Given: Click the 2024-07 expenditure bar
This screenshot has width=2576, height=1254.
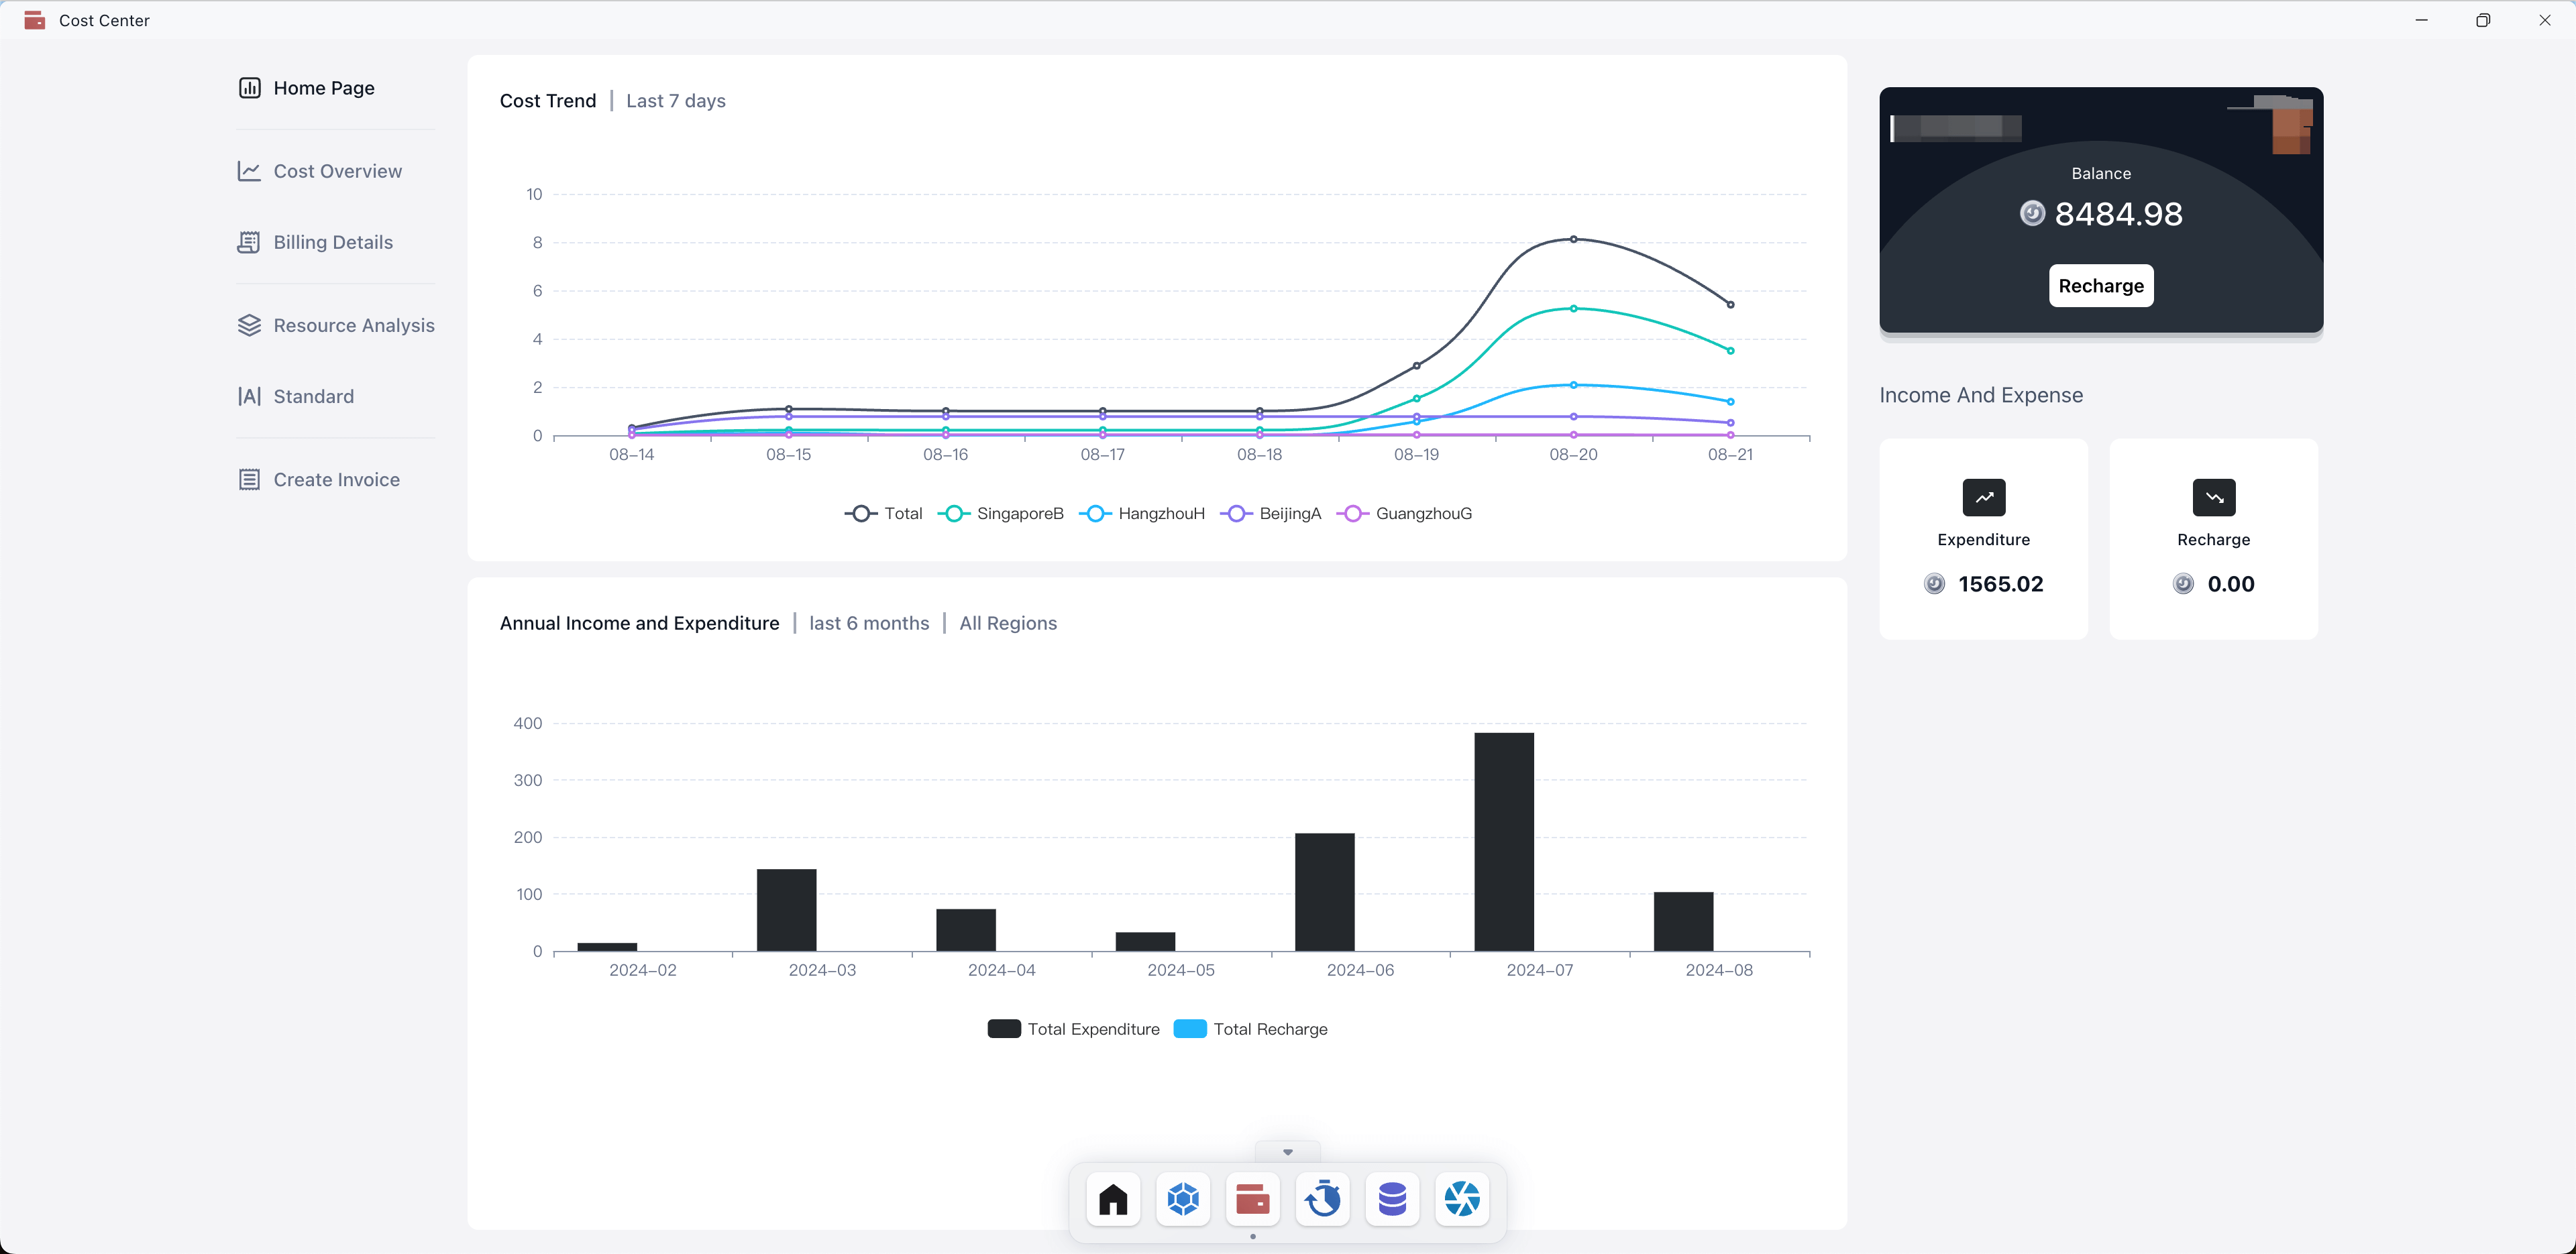Looking at the screenshot, I should (1503, 841).
